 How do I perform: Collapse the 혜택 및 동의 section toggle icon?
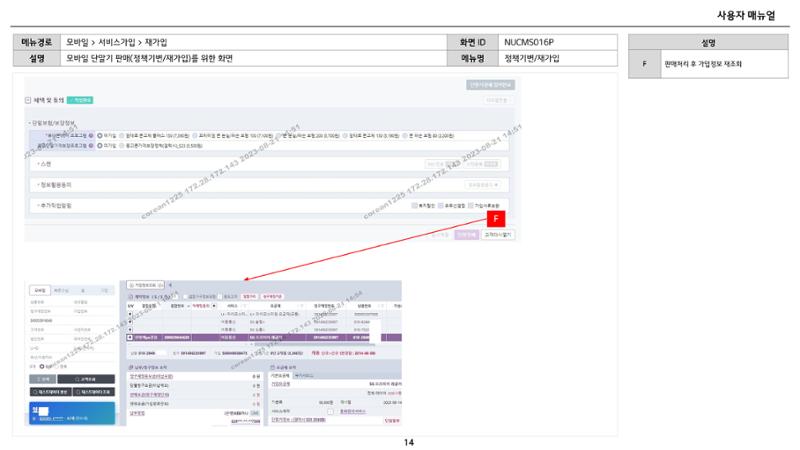click(x=28, y=100)
